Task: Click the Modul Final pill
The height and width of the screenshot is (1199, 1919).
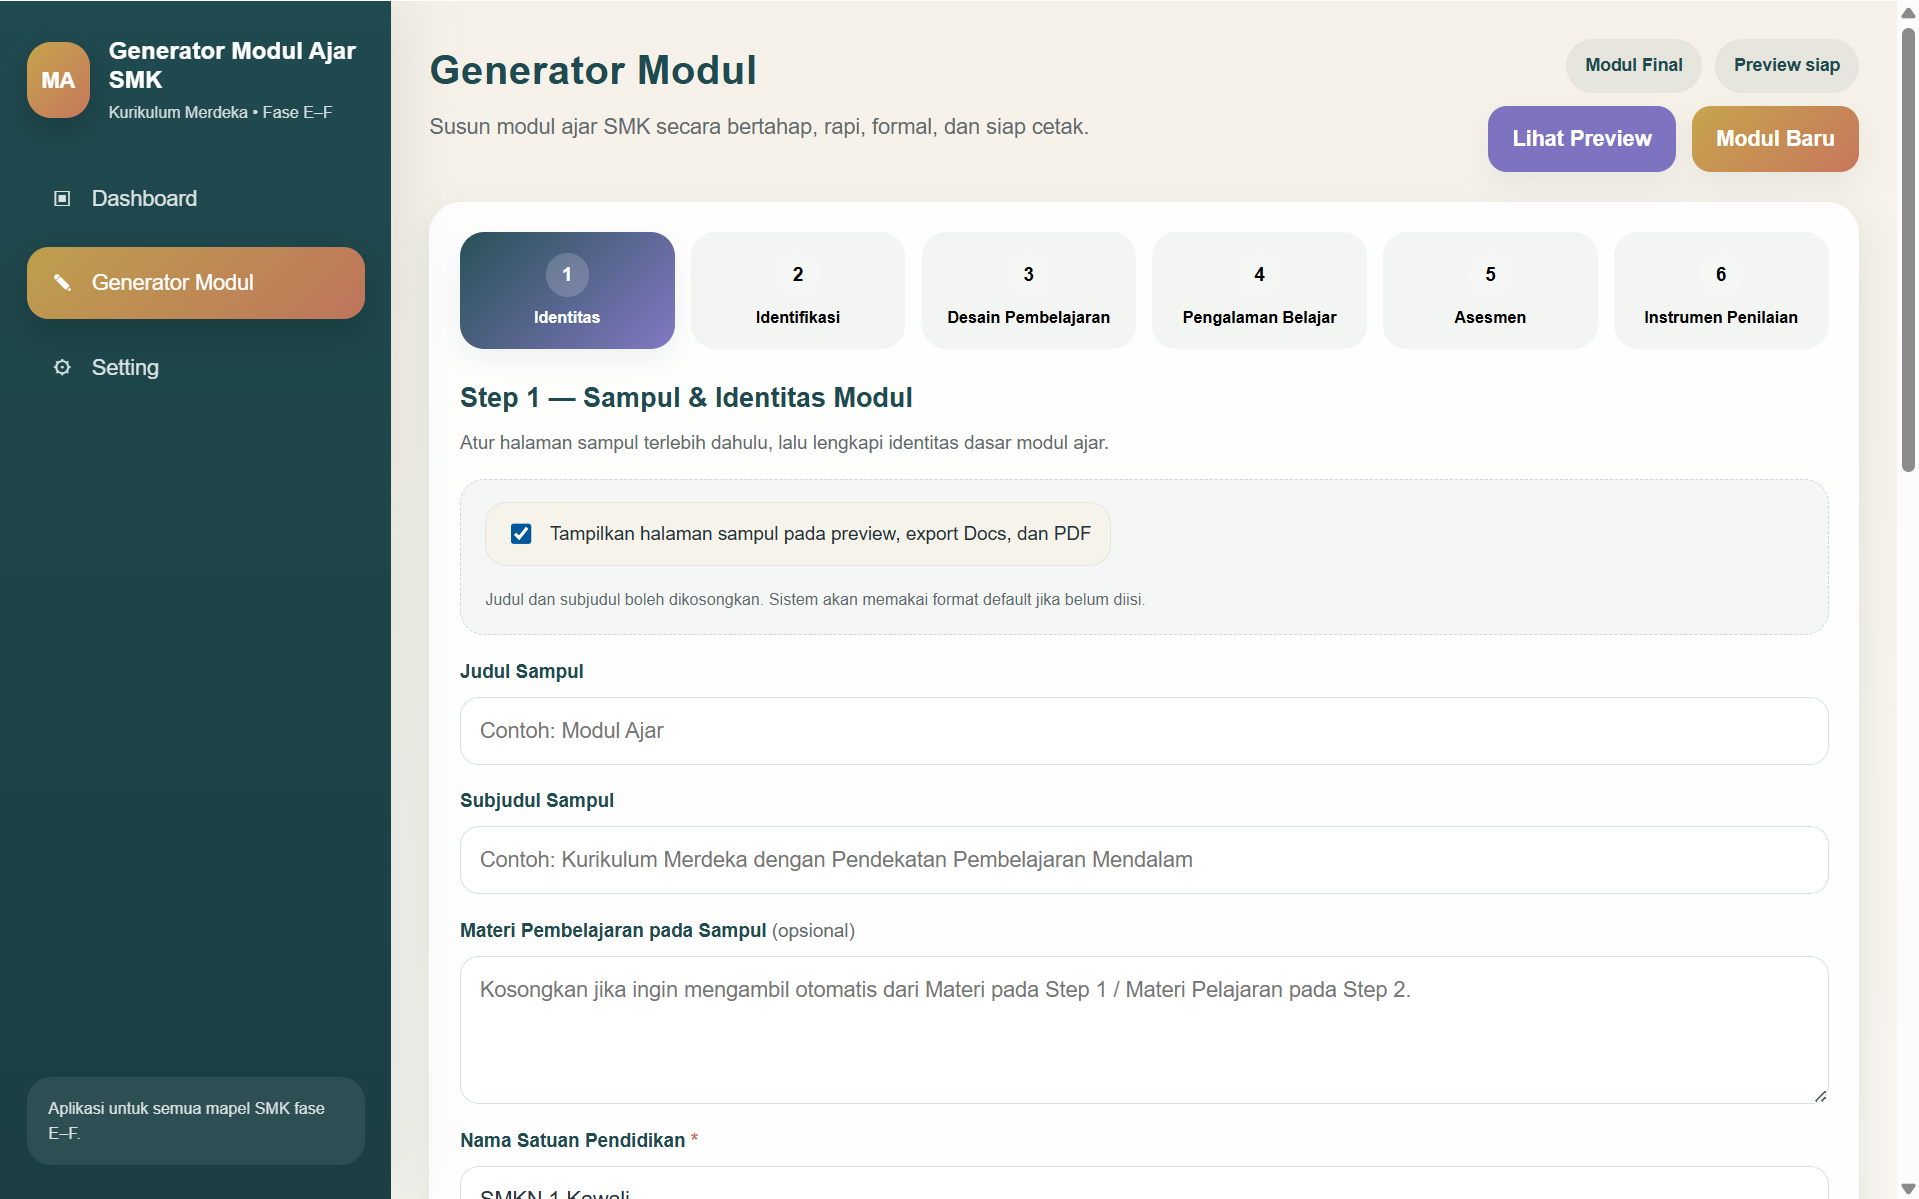Action: click(x=1633, y=65)
